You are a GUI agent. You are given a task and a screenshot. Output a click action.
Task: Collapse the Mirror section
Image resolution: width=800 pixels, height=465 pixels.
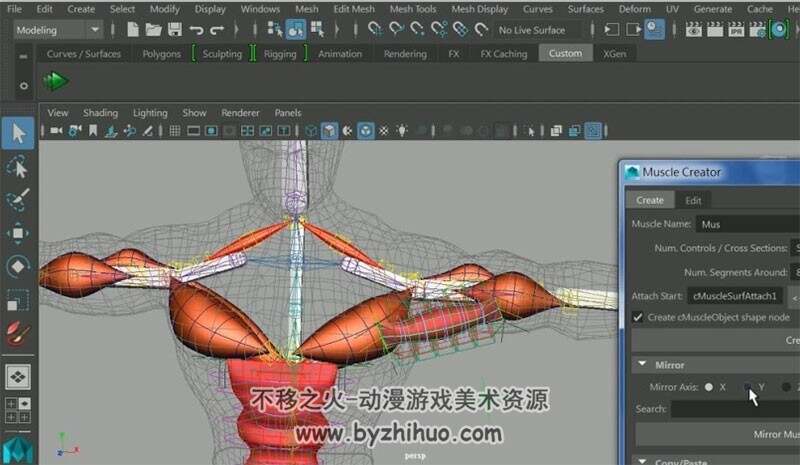(x=642, y=364)
